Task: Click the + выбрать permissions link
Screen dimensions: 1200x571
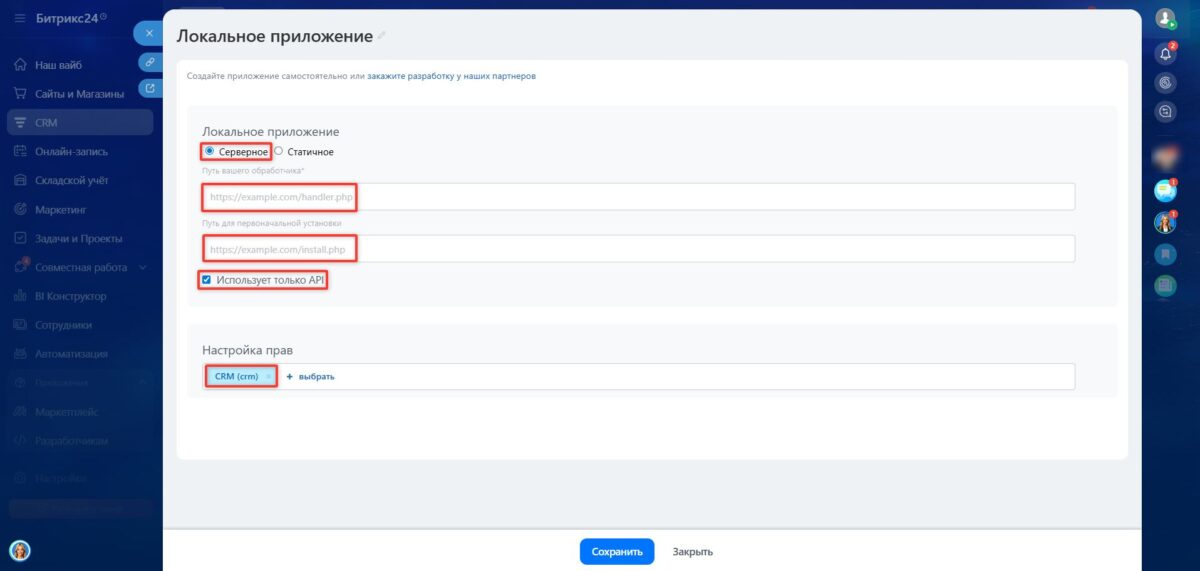Action: 311,376
